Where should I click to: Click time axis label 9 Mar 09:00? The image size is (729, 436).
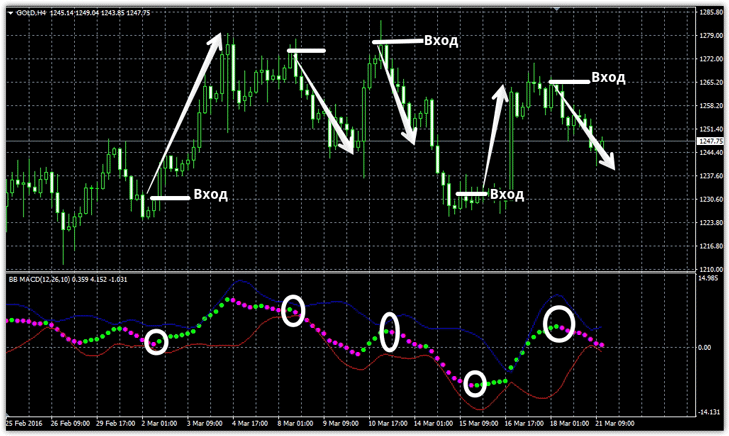[341, 423]
